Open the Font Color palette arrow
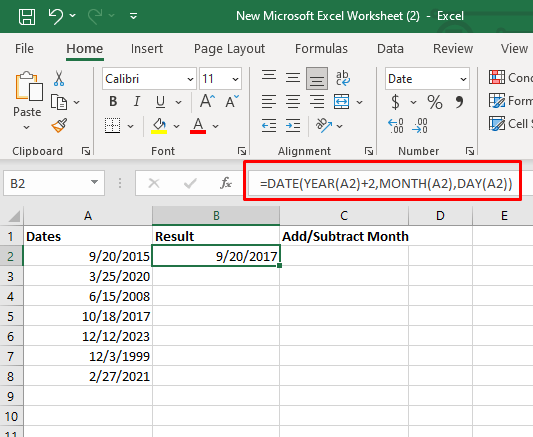This screenshot has height=437, width=533. coord(216,126)
